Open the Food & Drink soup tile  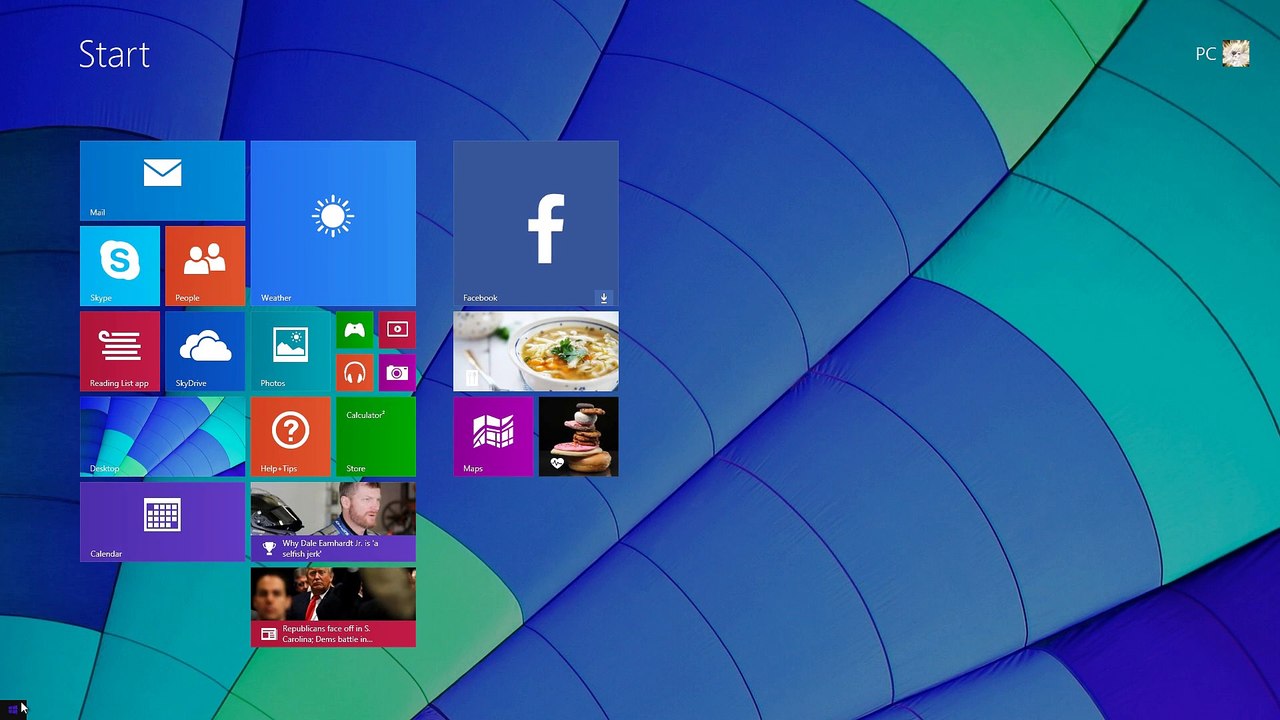[x=536, y=351]
